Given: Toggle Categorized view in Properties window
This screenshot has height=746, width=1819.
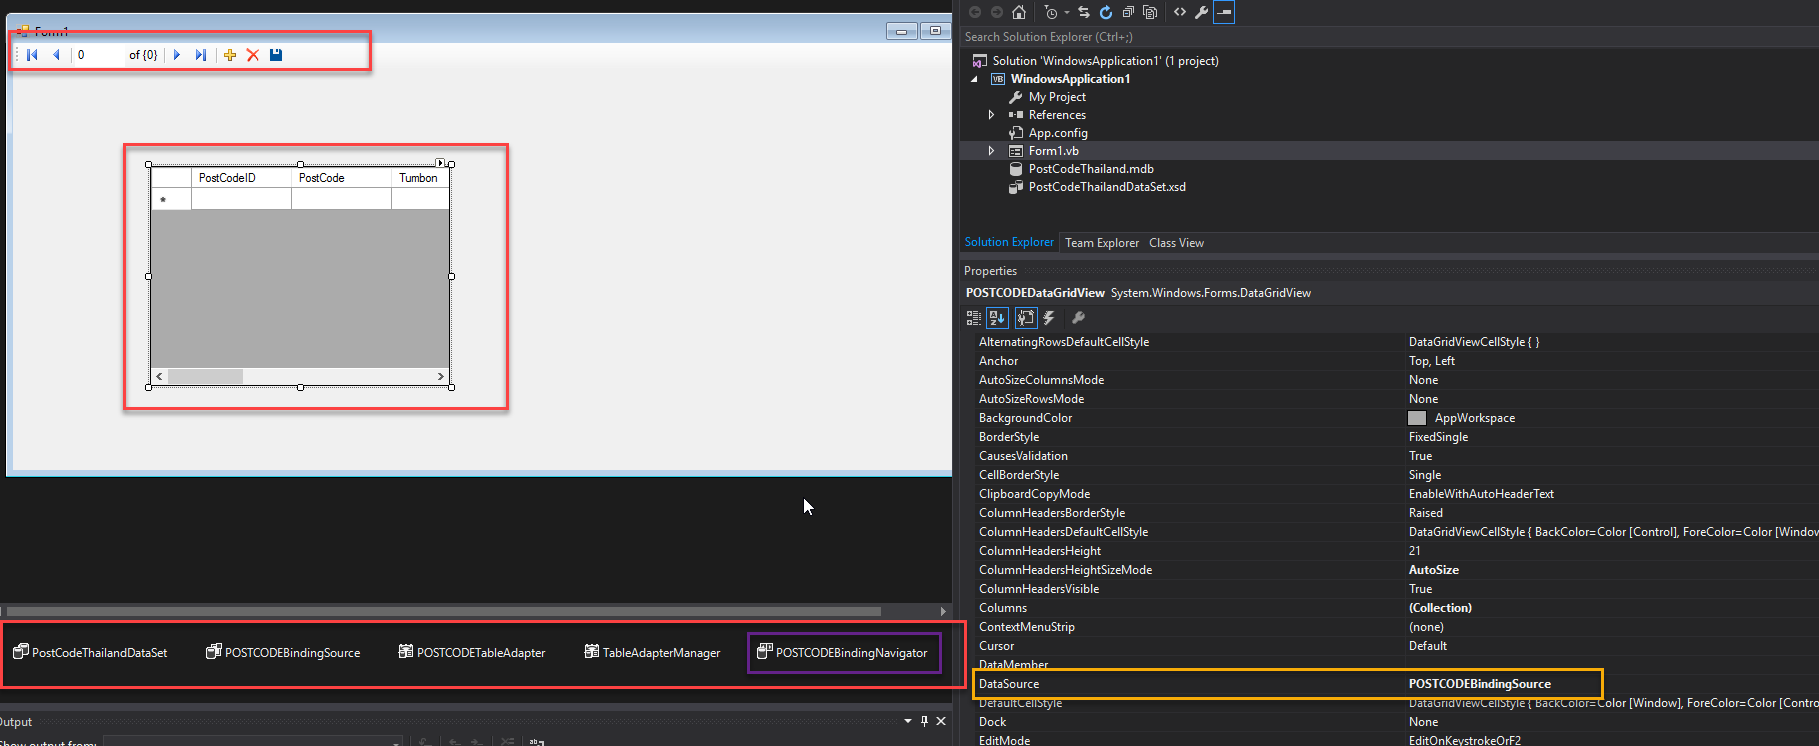Looking at the screenshot, I should [974, 318].
